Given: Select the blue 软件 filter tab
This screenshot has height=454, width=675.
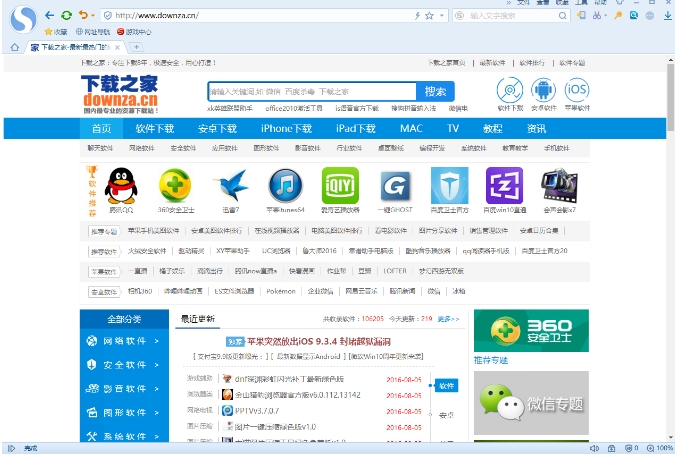Looking at the screenshot, I should point(446,386).
